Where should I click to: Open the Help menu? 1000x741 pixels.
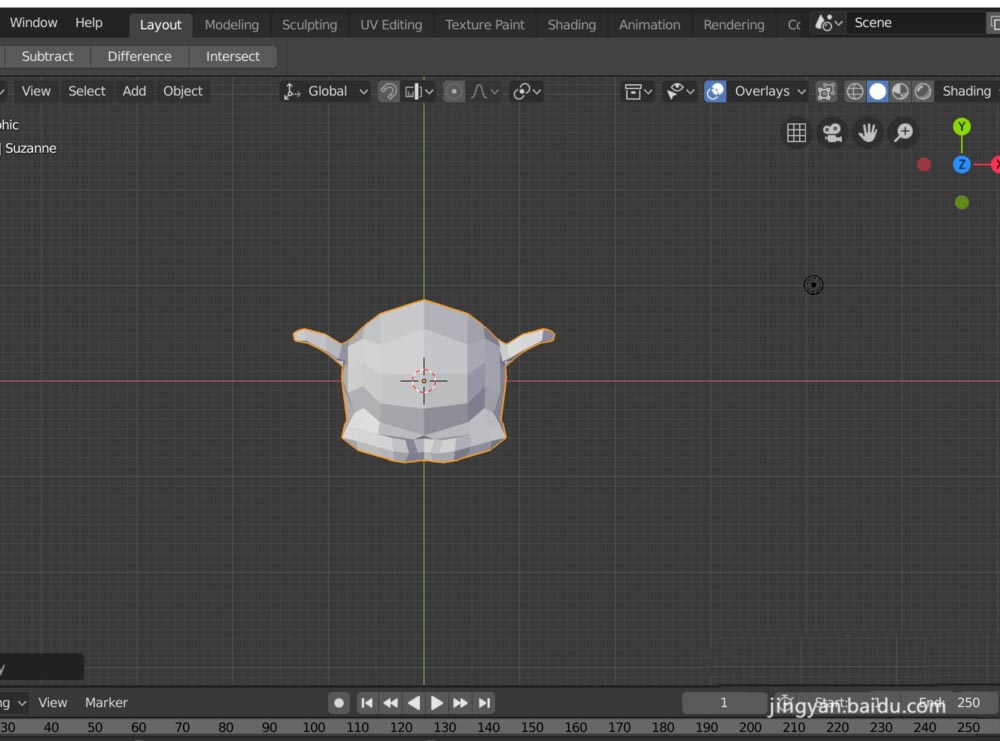(89, 23)
